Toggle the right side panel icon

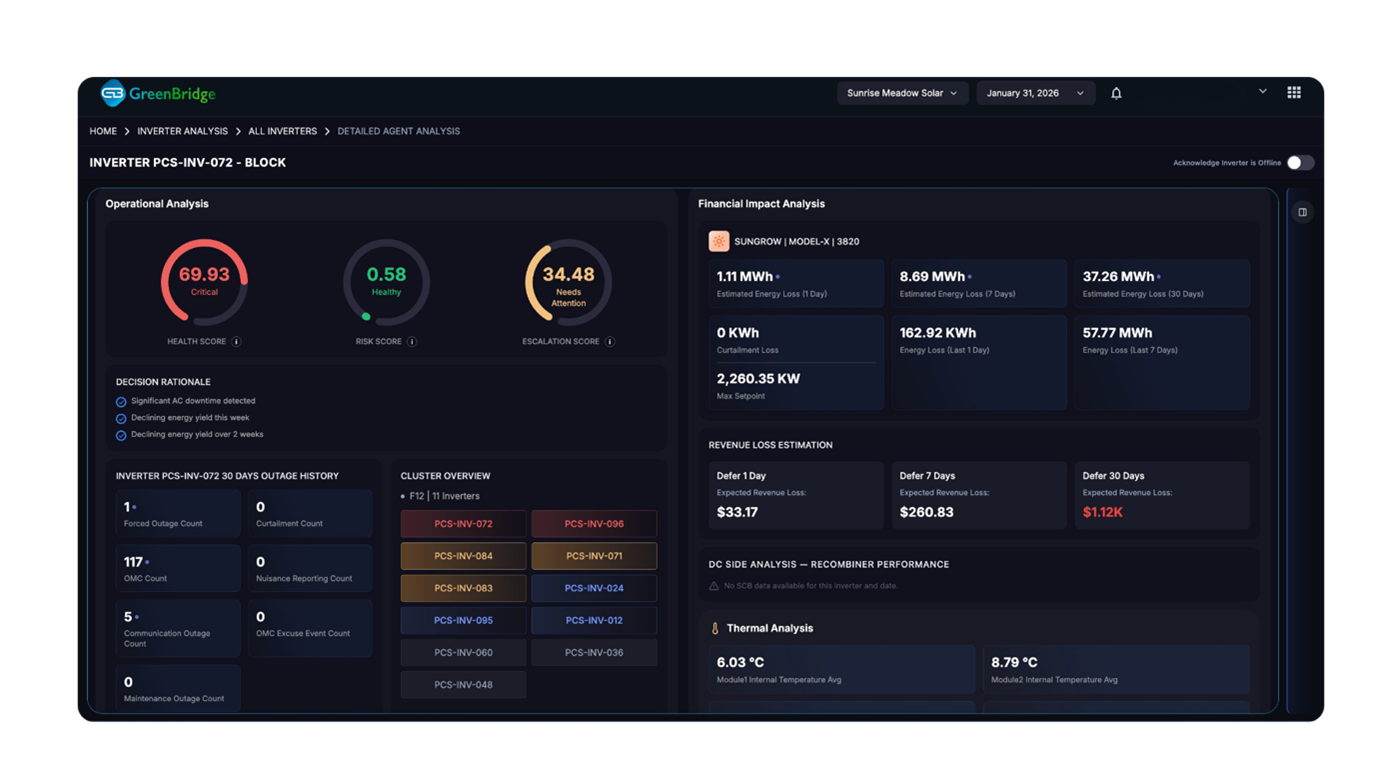tap(1302, 212)
